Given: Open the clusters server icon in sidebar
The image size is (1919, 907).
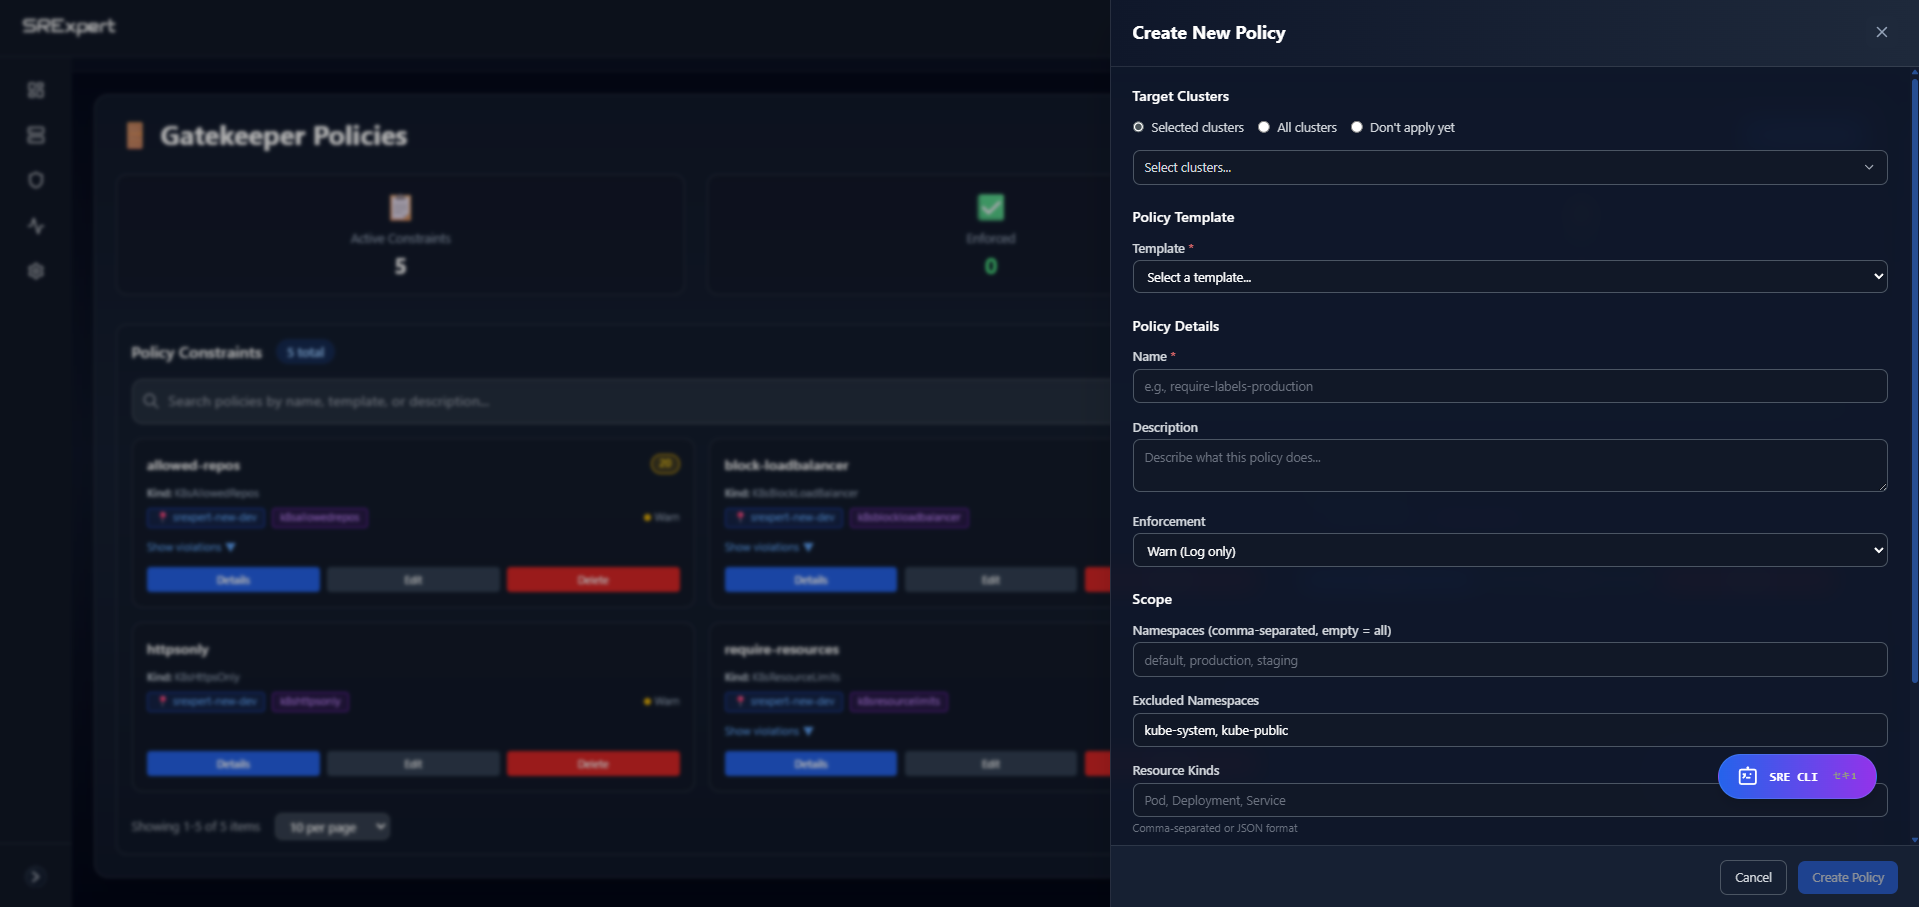Looking at the screenshot, I should click(x=36, y=135).
